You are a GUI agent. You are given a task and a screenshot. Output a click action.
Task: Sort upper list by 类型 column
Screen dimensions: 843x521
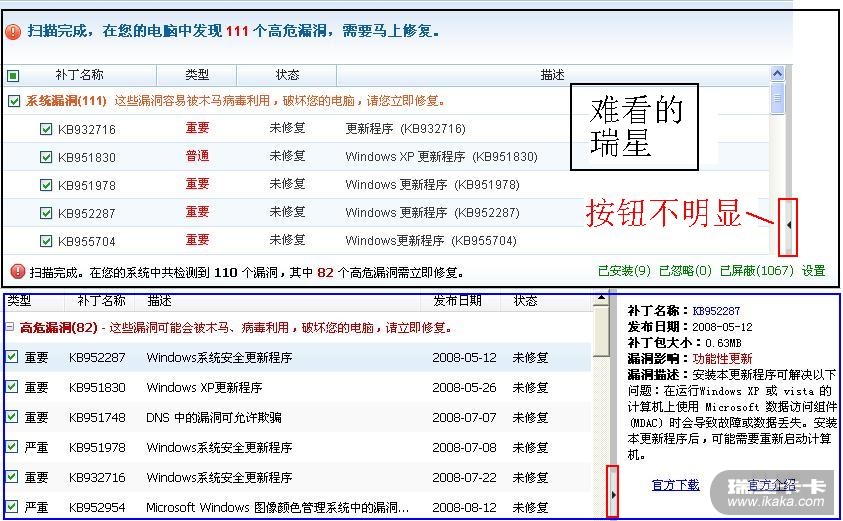point(197,75)
